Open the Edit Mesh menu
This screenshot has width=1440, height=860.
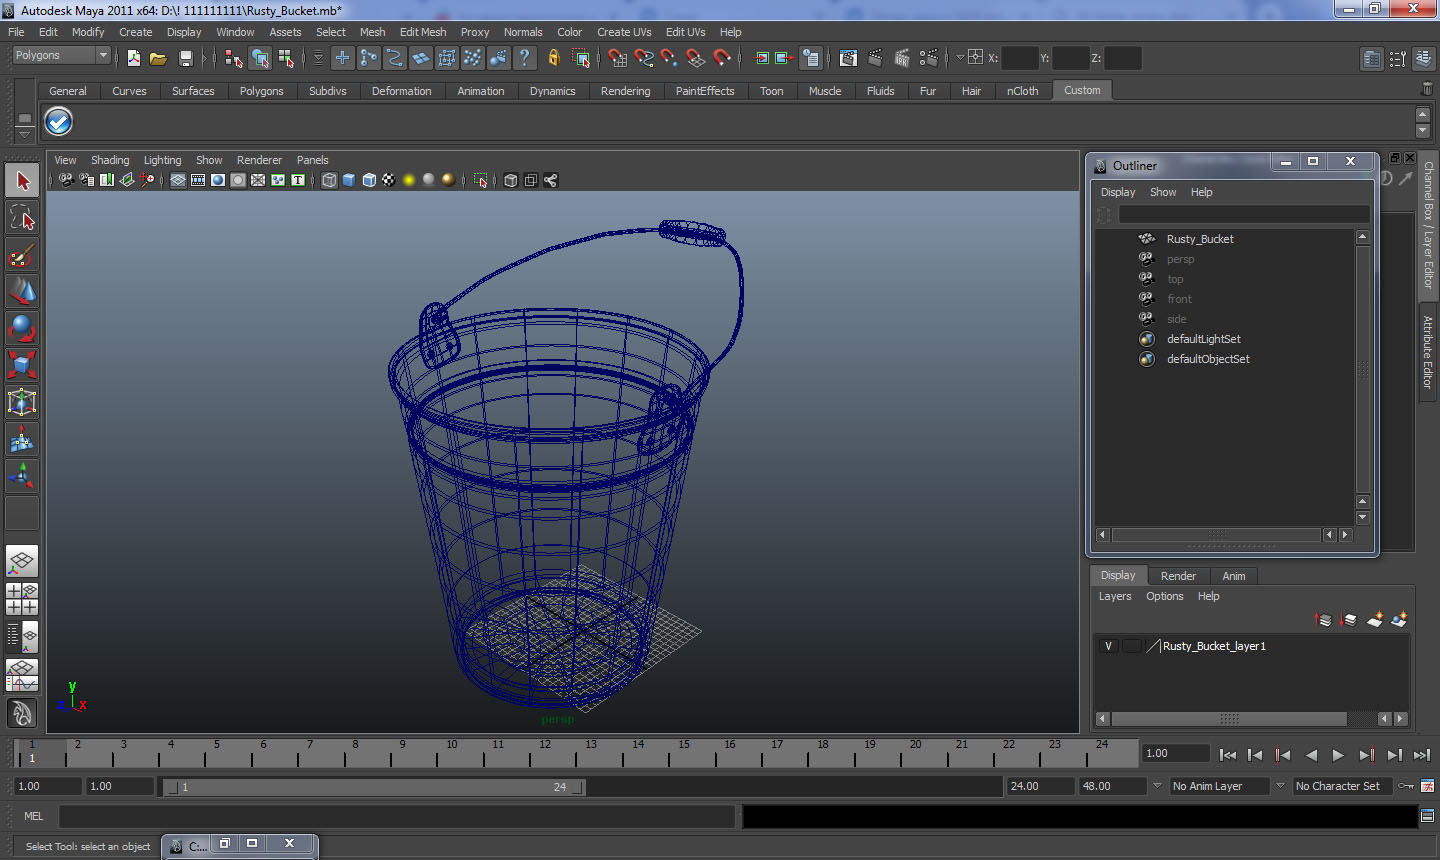pyautogui.click(x=423, y=32)
